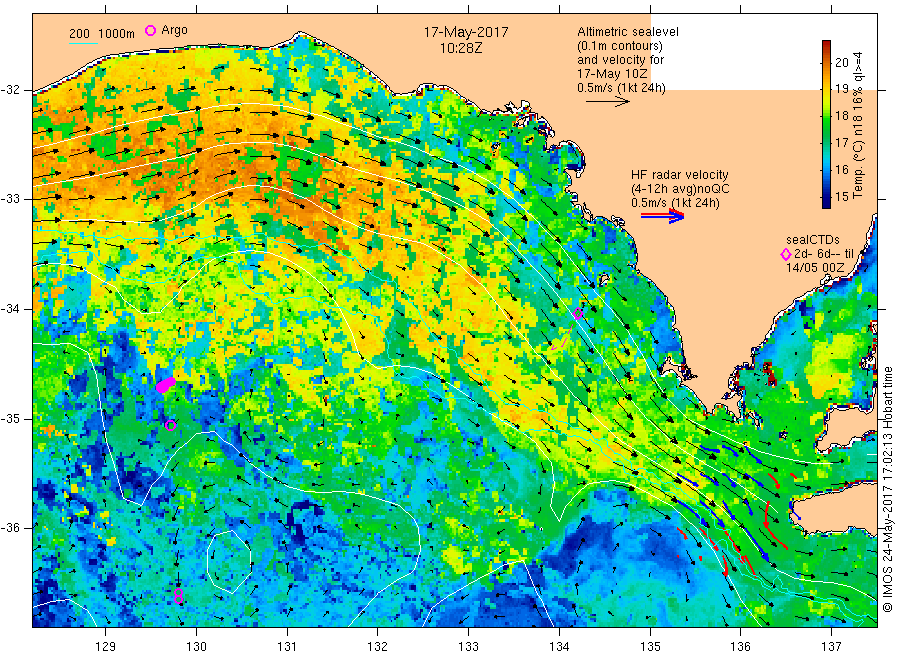Viewport: 900px width, 660px height.
Task: Click the longitude label 137
Action: [831, 646]
